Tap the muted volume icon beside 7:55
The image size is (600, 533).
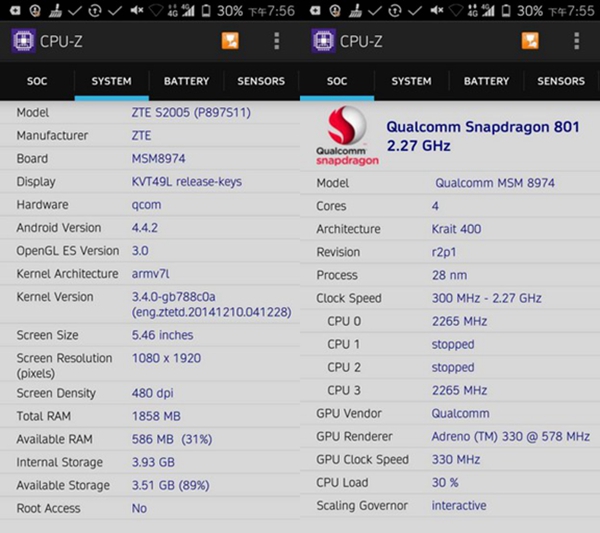point(437,11)
